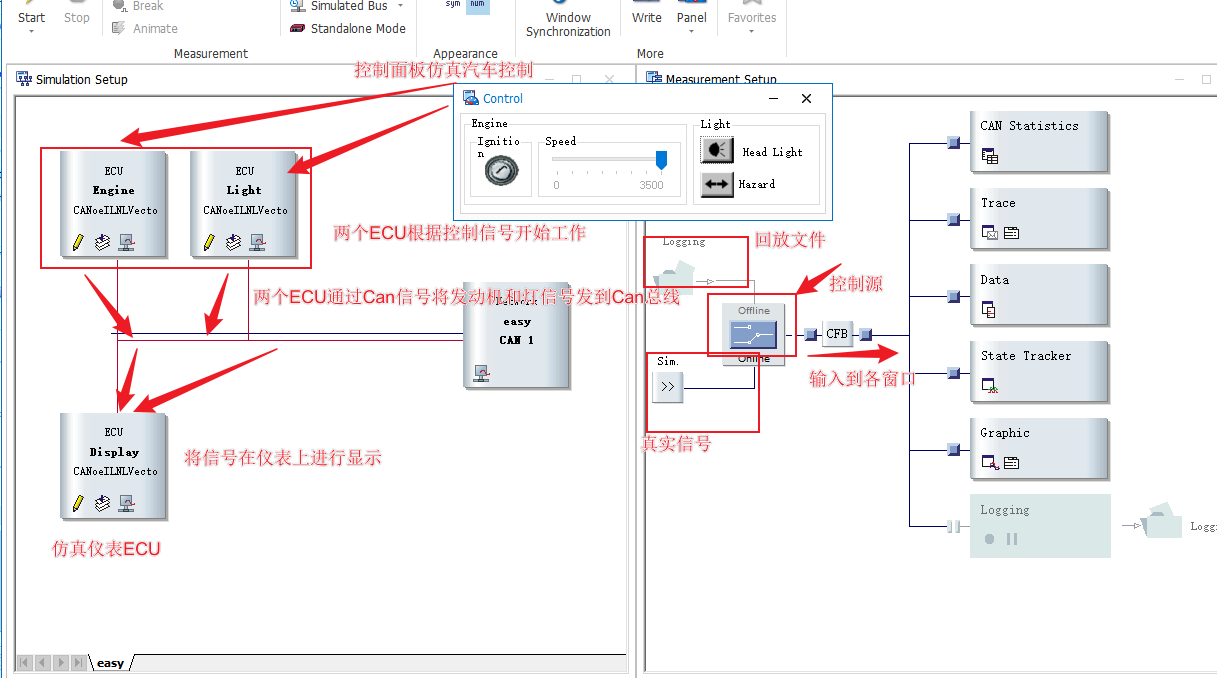Open the CAN Statistics window icon

click(990, 156)
